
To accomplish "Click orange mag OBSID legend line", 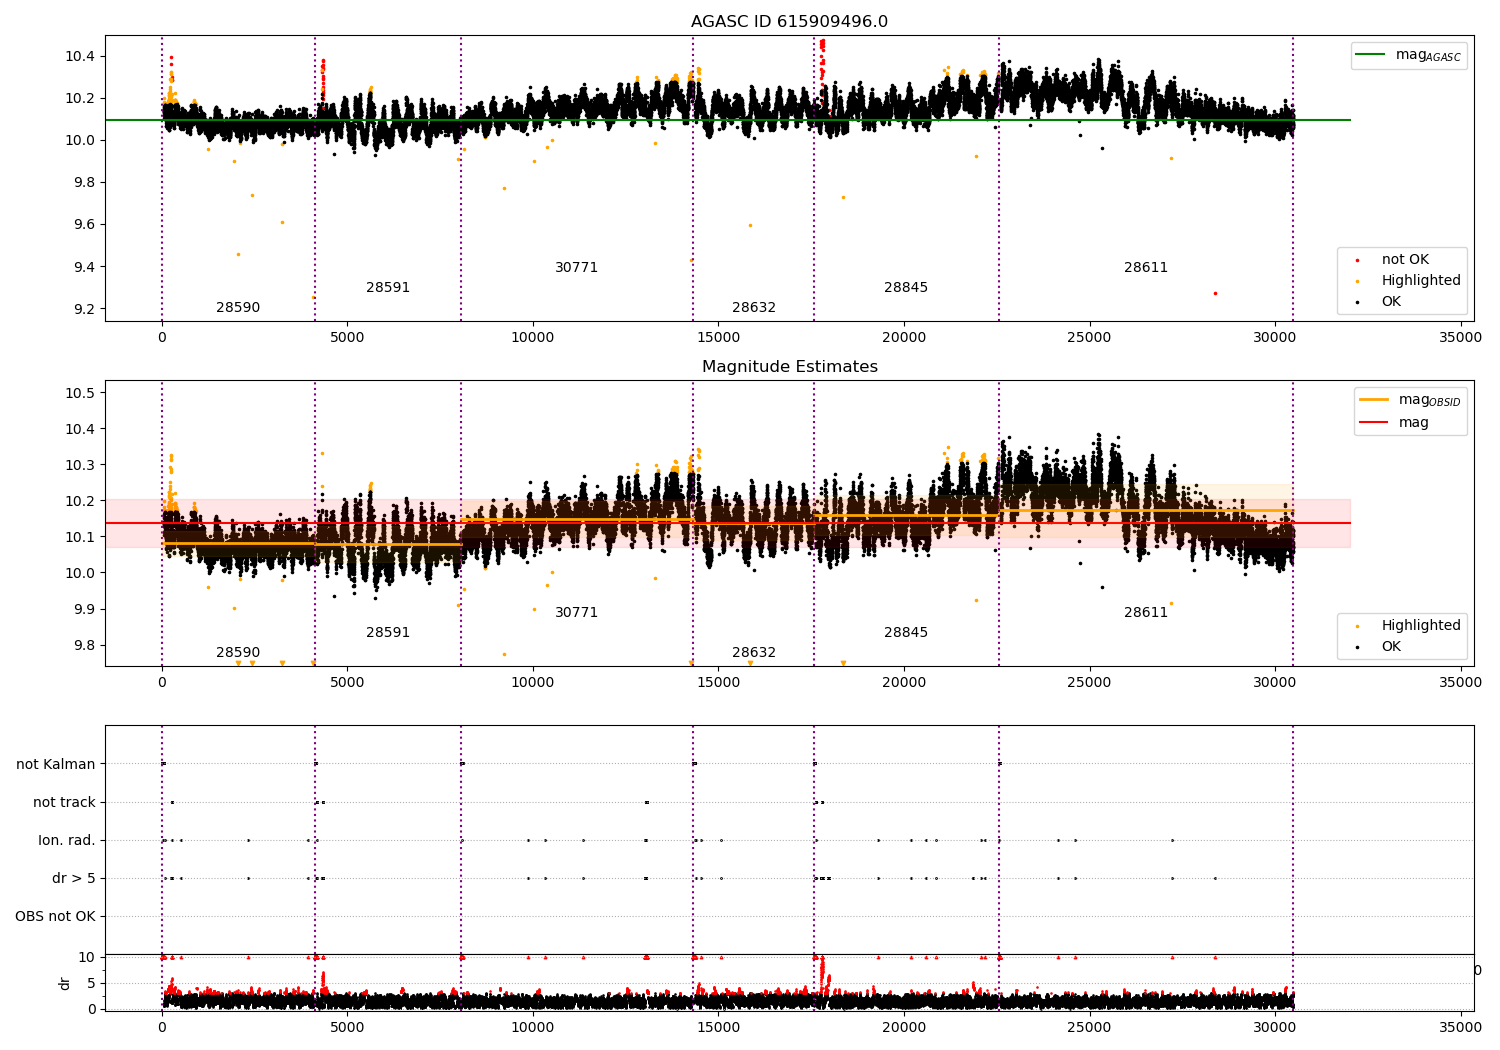I will pos(1374,399).
